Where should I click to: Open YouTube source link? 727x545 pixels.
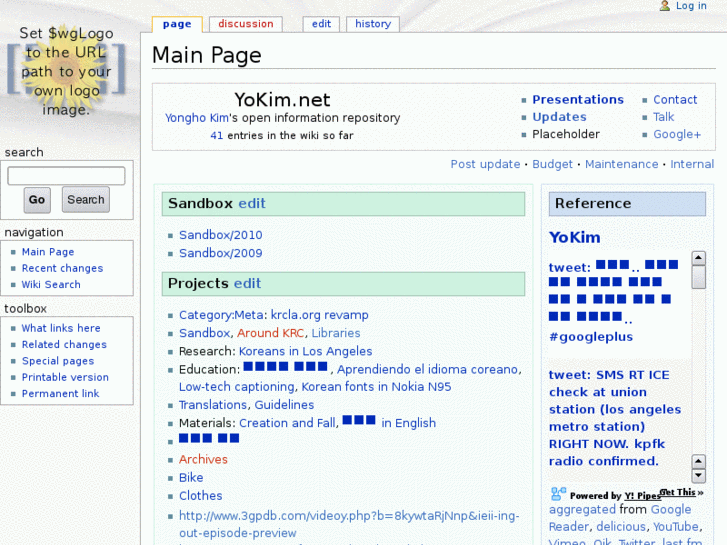676,527
